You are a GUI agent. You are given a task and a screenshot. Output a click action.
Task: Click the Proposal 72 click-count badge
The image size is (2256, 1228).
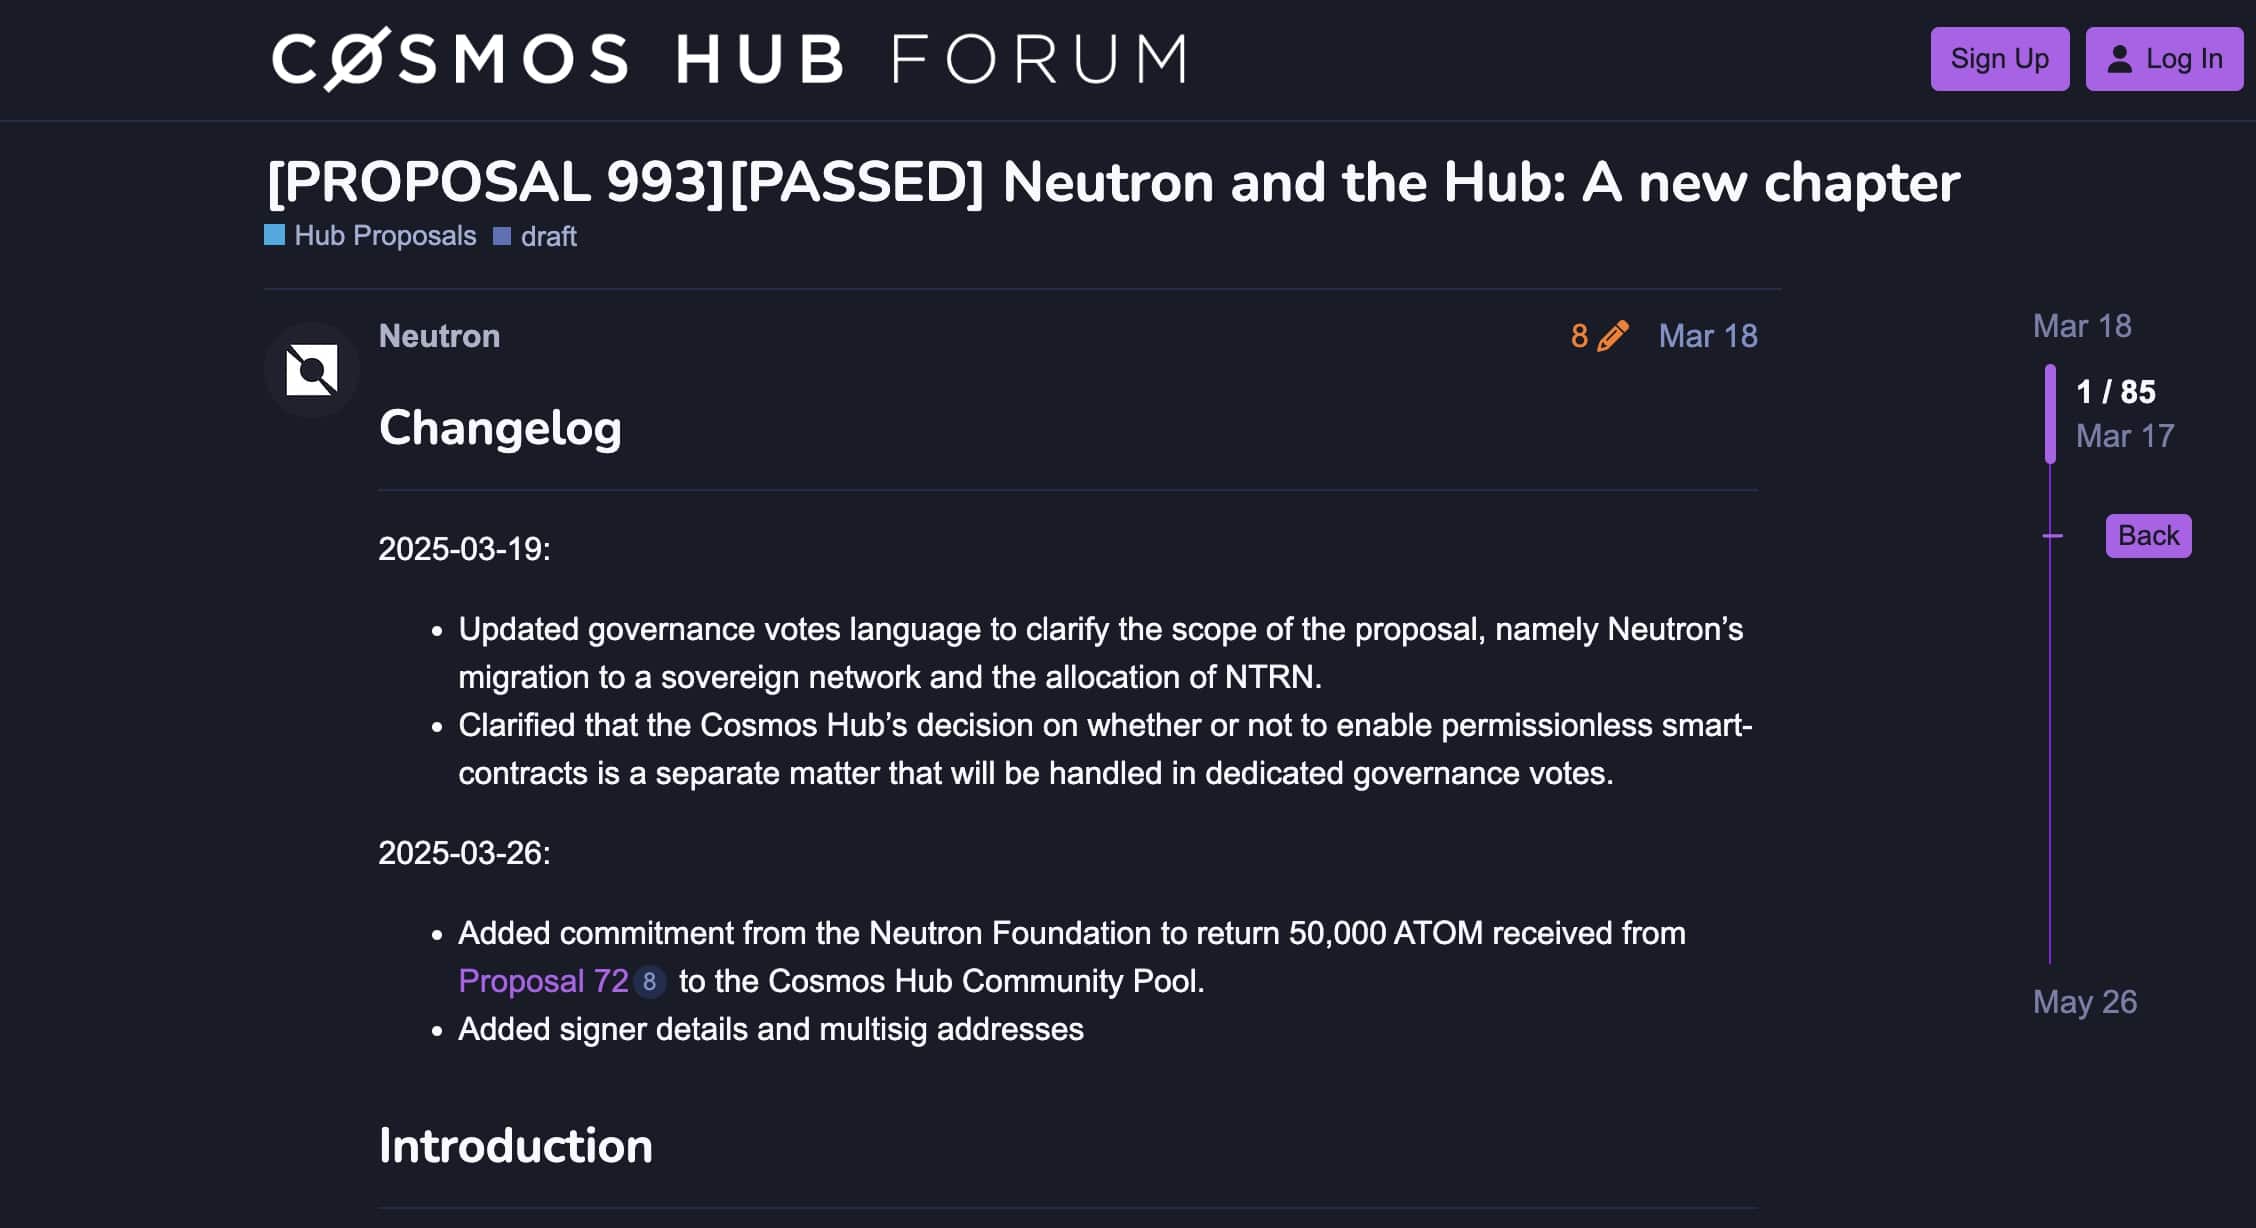pos(649,981)
